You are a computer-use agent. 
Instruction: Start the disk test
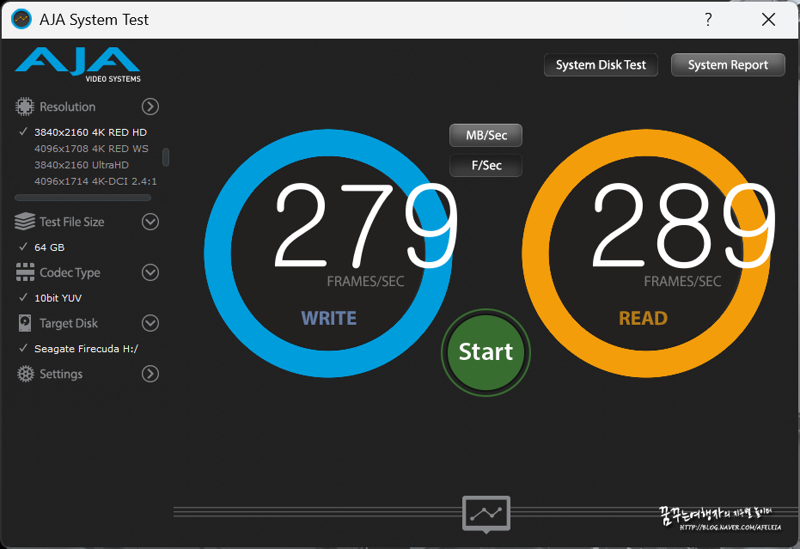[486, 352]
